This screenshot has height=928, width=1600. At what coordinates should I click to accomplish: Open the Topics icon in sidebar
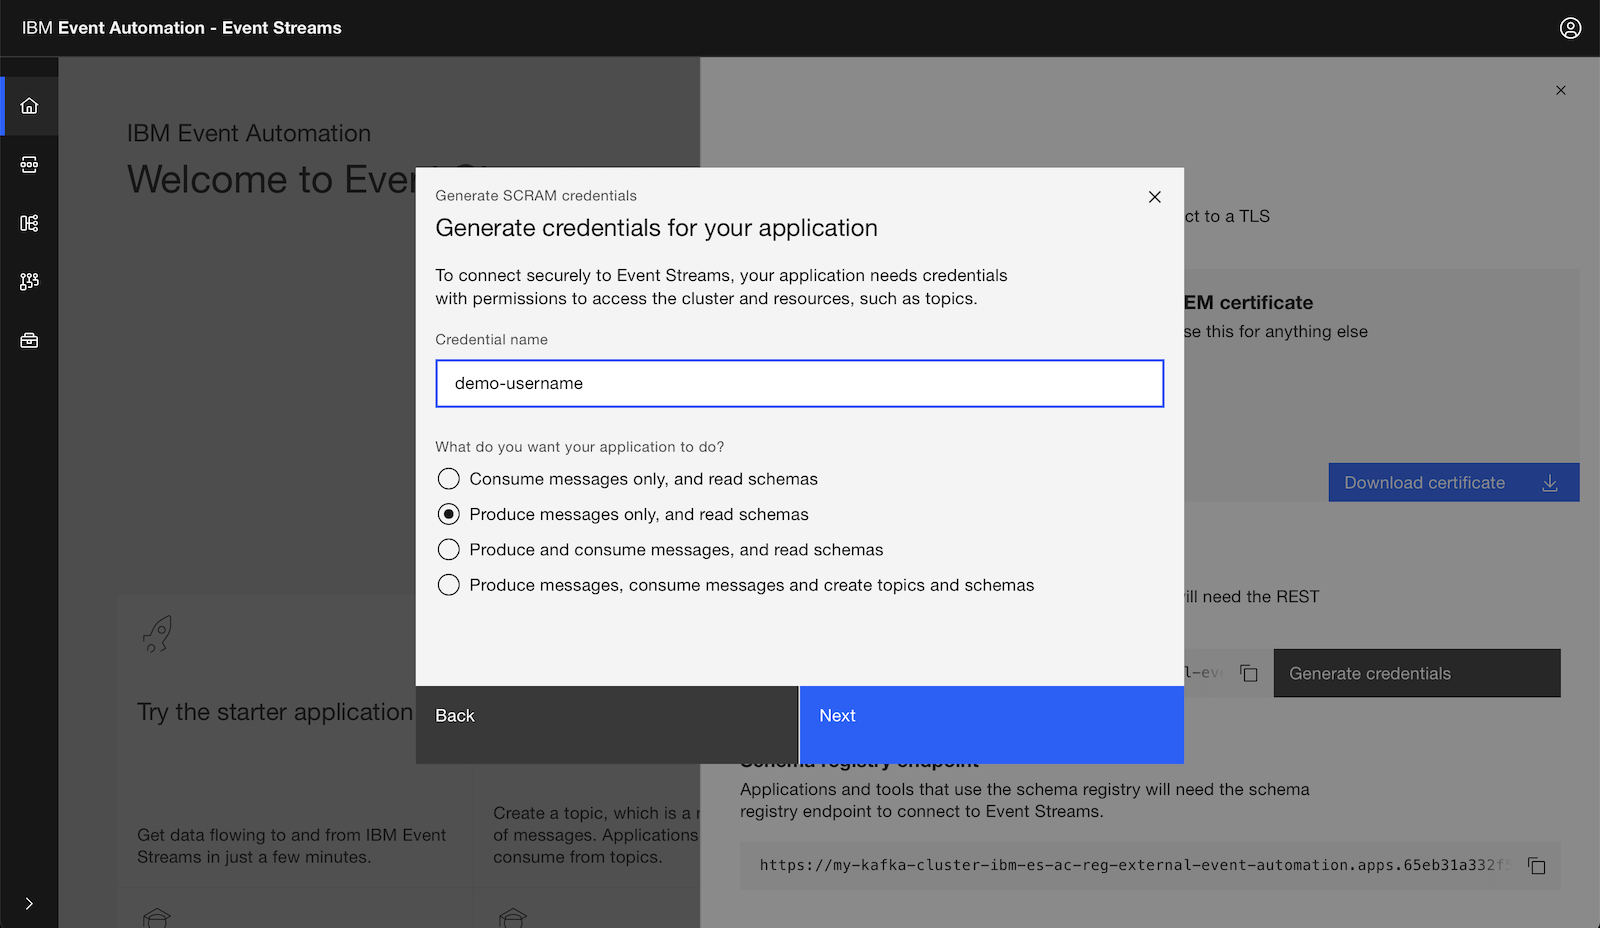[x=29, y=165]
